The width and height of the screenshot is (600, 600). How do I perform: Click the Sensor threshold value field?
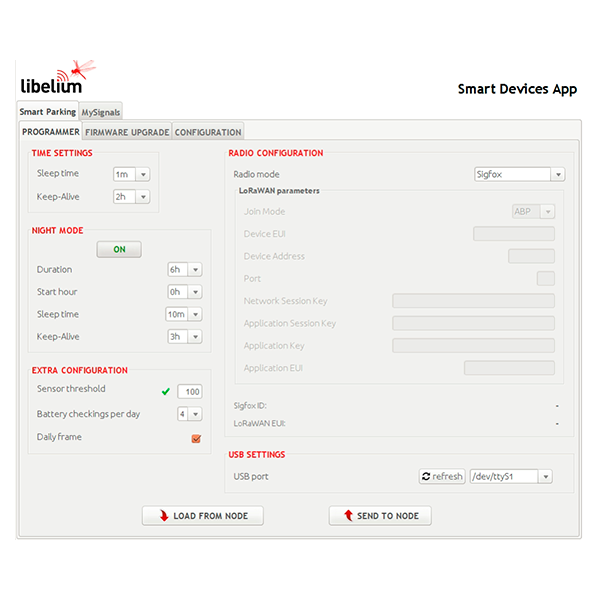(190, 391)
